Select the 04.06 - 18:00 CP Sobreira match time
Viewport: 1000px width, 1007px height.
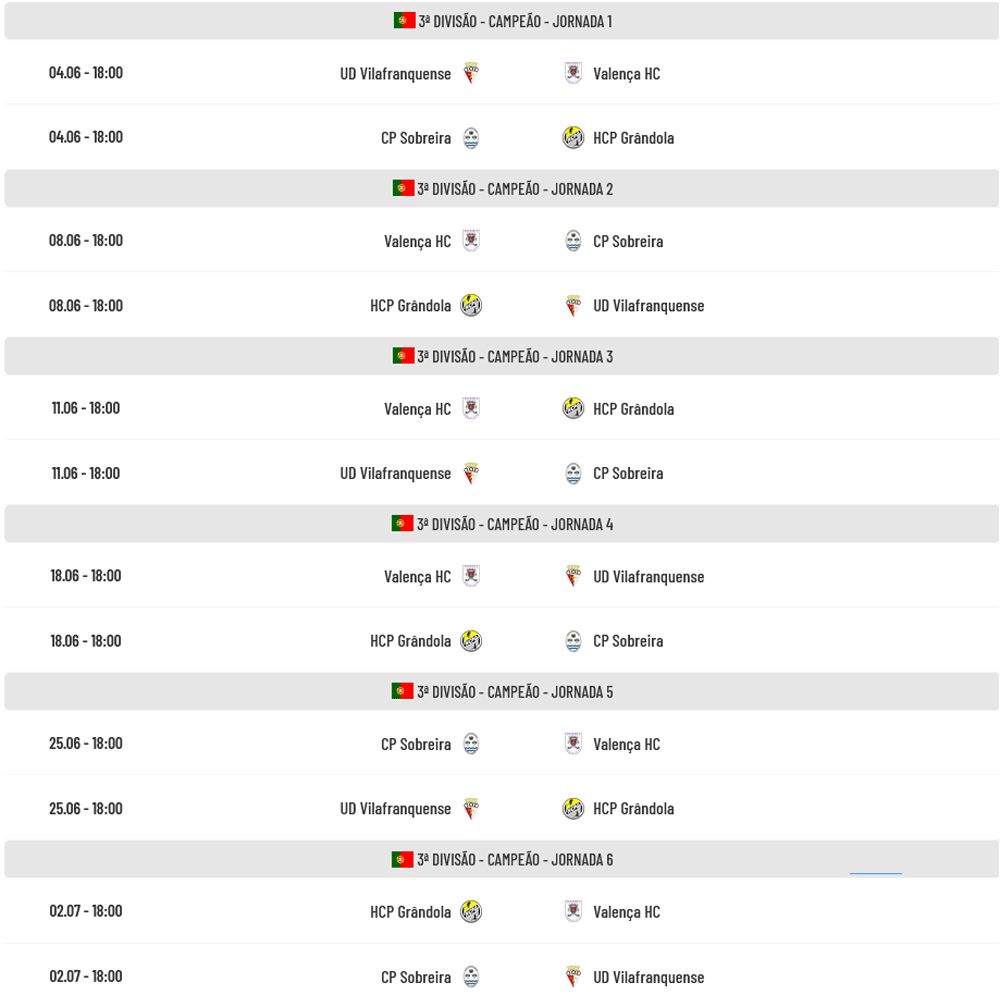click(85, 137)
